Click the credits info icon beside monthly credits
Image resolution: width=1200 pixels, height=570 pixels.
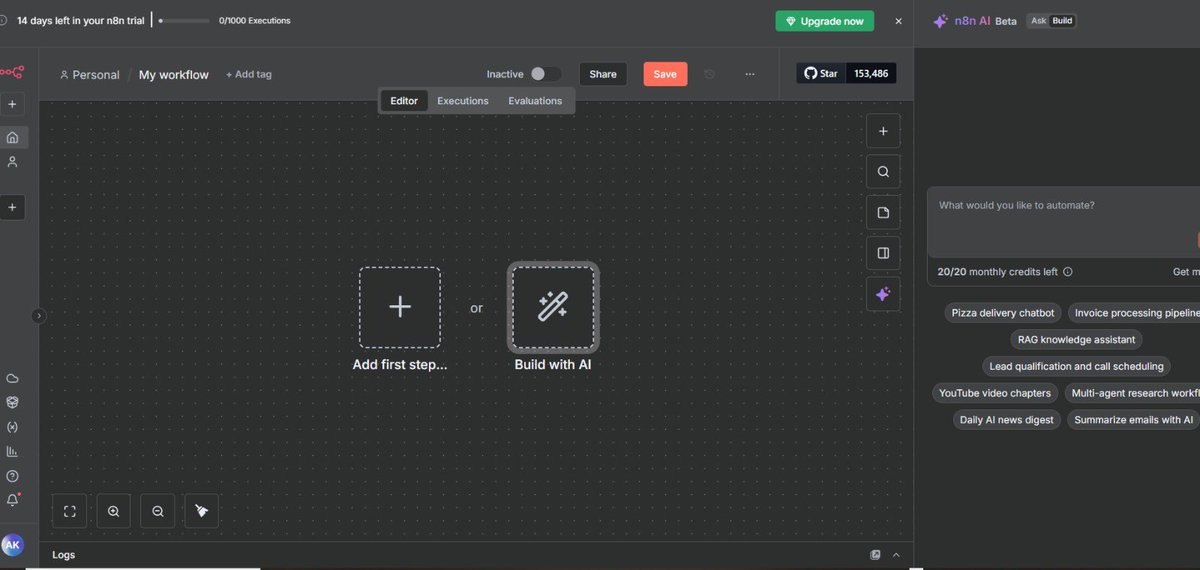pos(1067,272)
